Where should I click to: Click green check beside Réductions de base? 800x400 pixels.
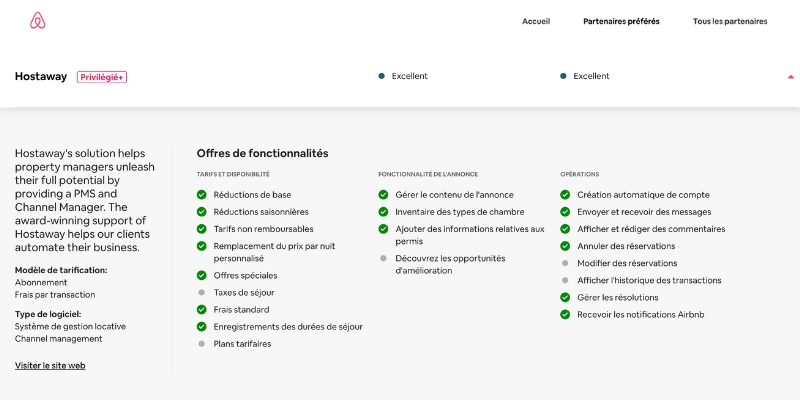tap(202, 194)
